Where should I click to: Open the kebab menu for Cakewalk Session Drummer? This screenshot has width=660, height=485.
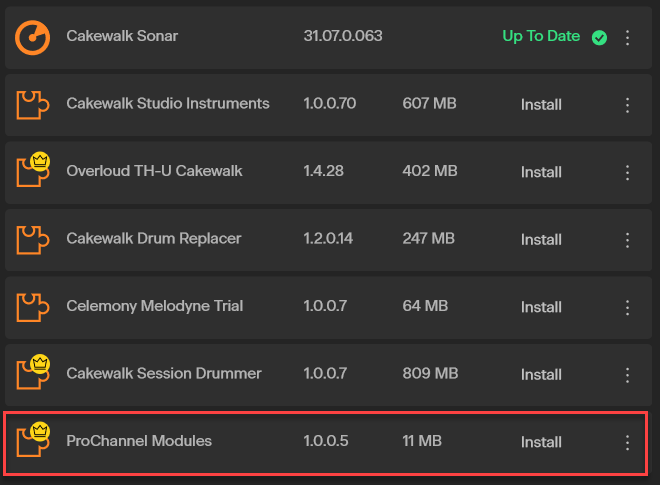coord(627,375)
